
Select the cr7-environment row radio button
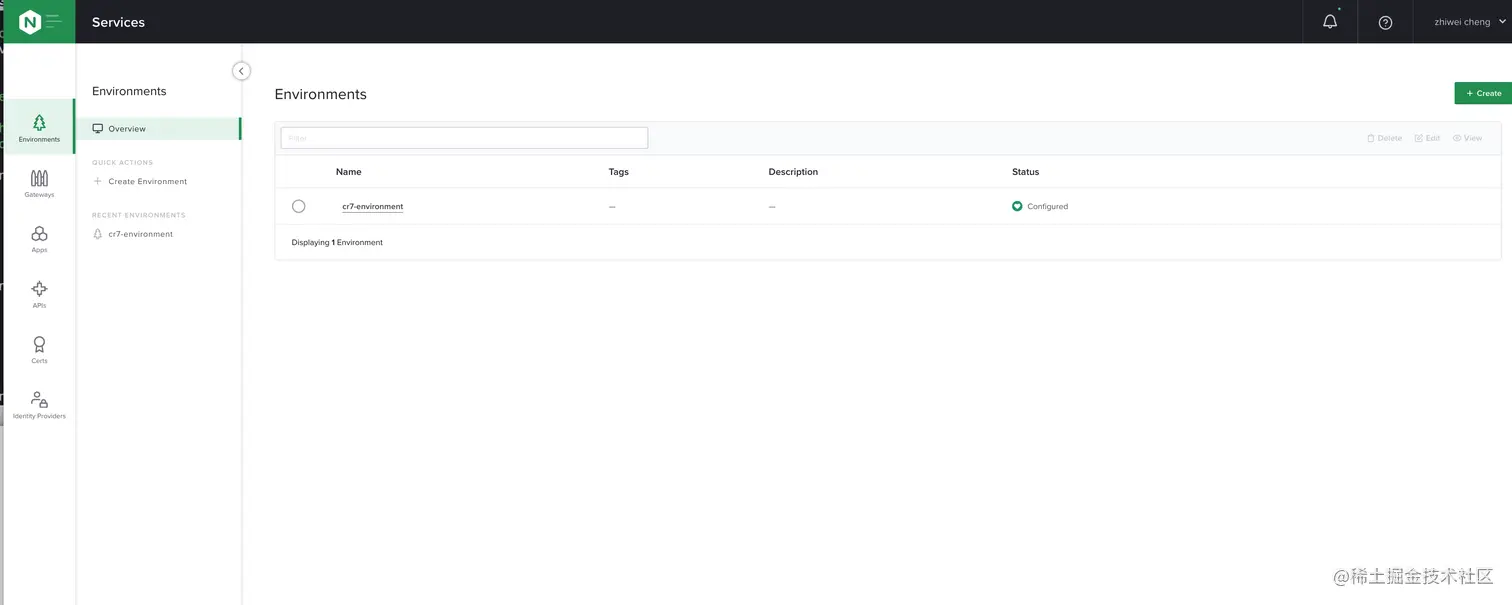click(x=298, y=206)
